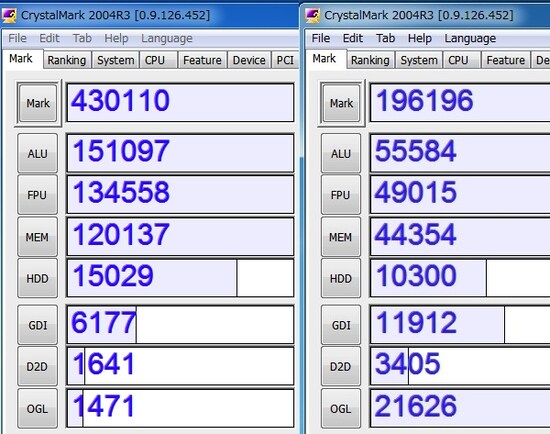The height and width of the screenshot is (434, 550).
Task: Run the D2D benchmark in the right window
Action: [341, 366]
